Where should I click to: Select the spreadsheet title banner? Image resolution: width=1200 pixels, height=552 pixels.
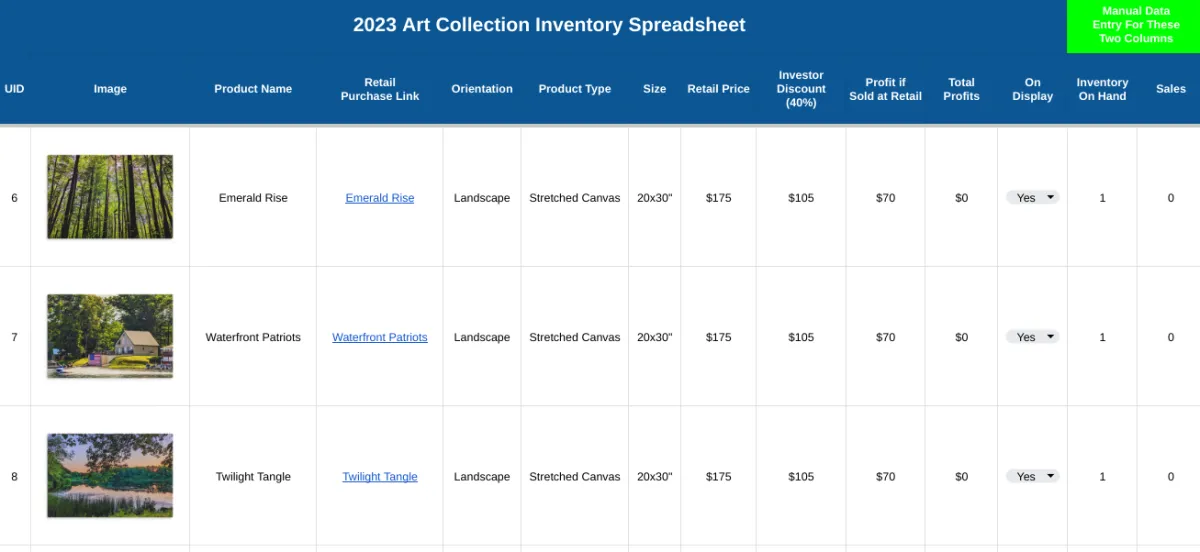pos(549,25)
